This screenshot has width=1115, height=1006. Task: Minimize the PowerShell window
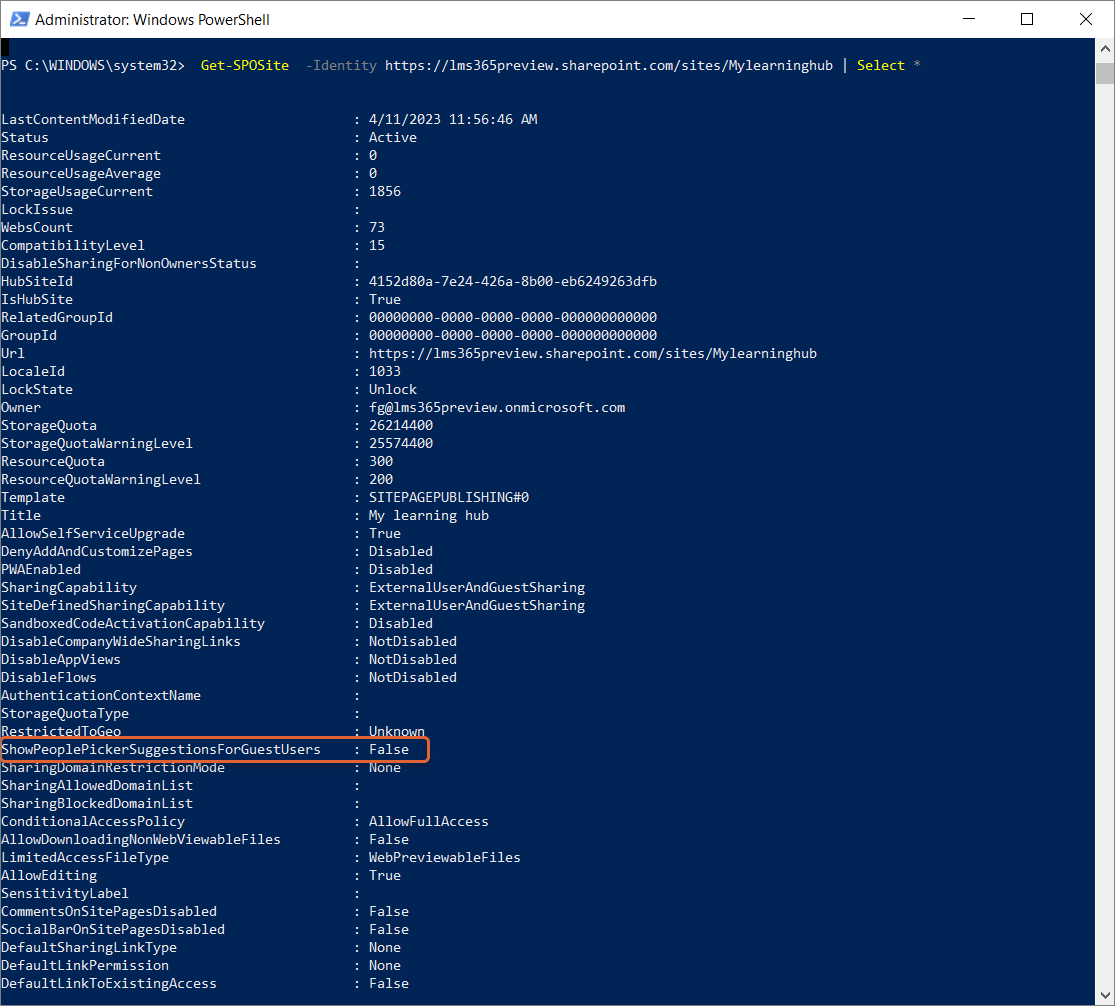(970, 19)
